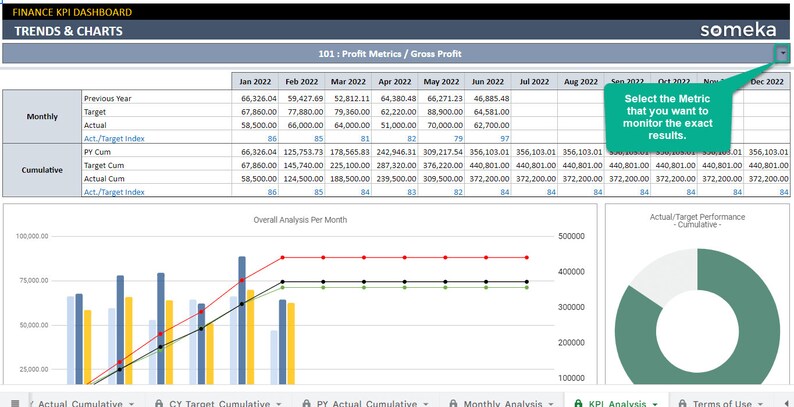Click the someka logo in header

(x=738, y=30)
